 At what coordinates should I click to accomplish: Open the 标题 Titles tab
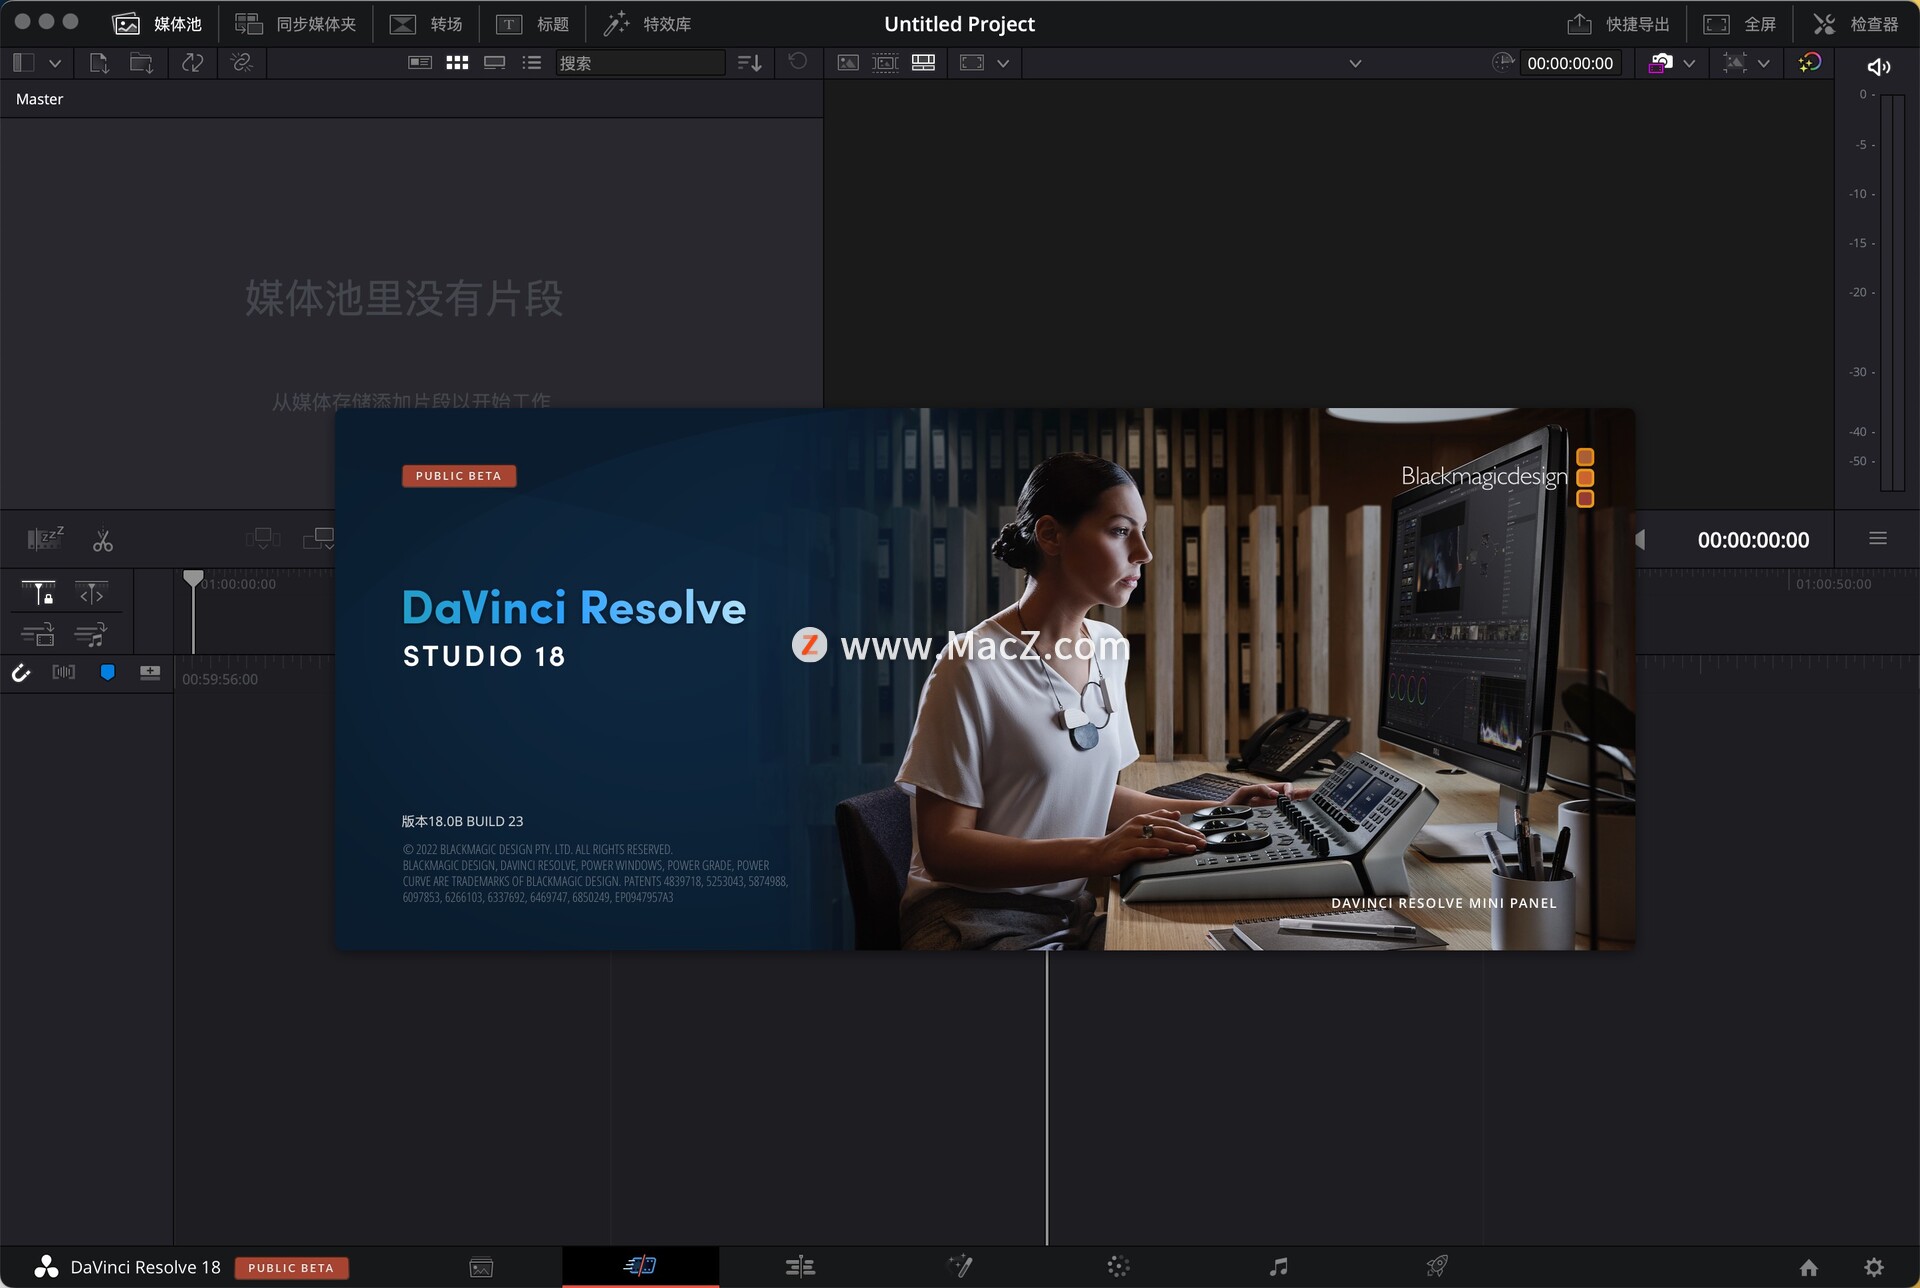(532, 24)
